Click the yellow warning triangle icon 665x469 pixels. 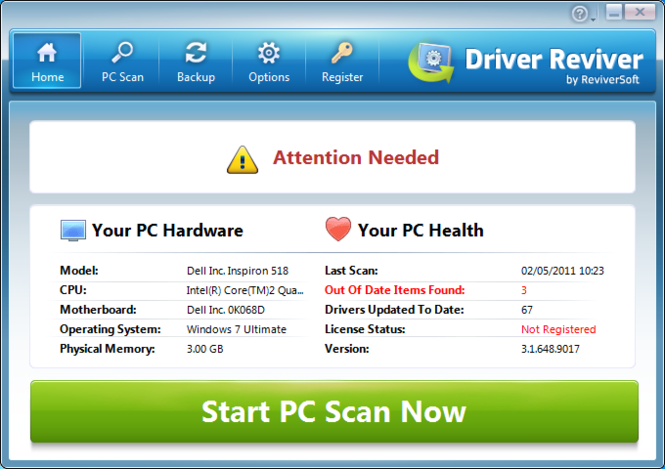coord(242,160)
